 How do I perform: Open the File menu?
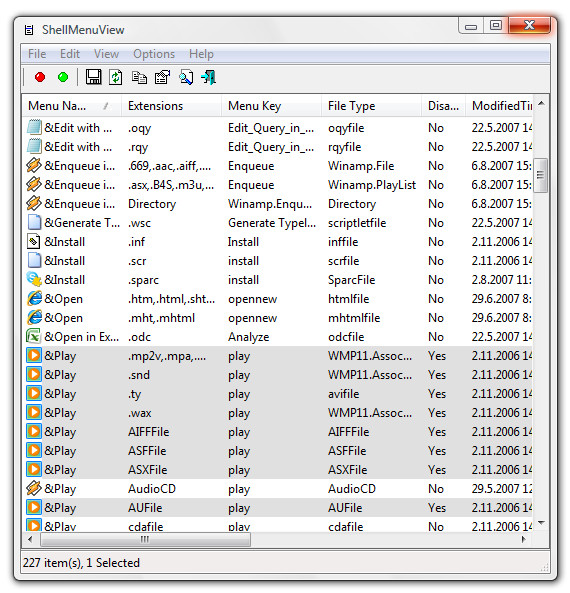click(37, 54)
